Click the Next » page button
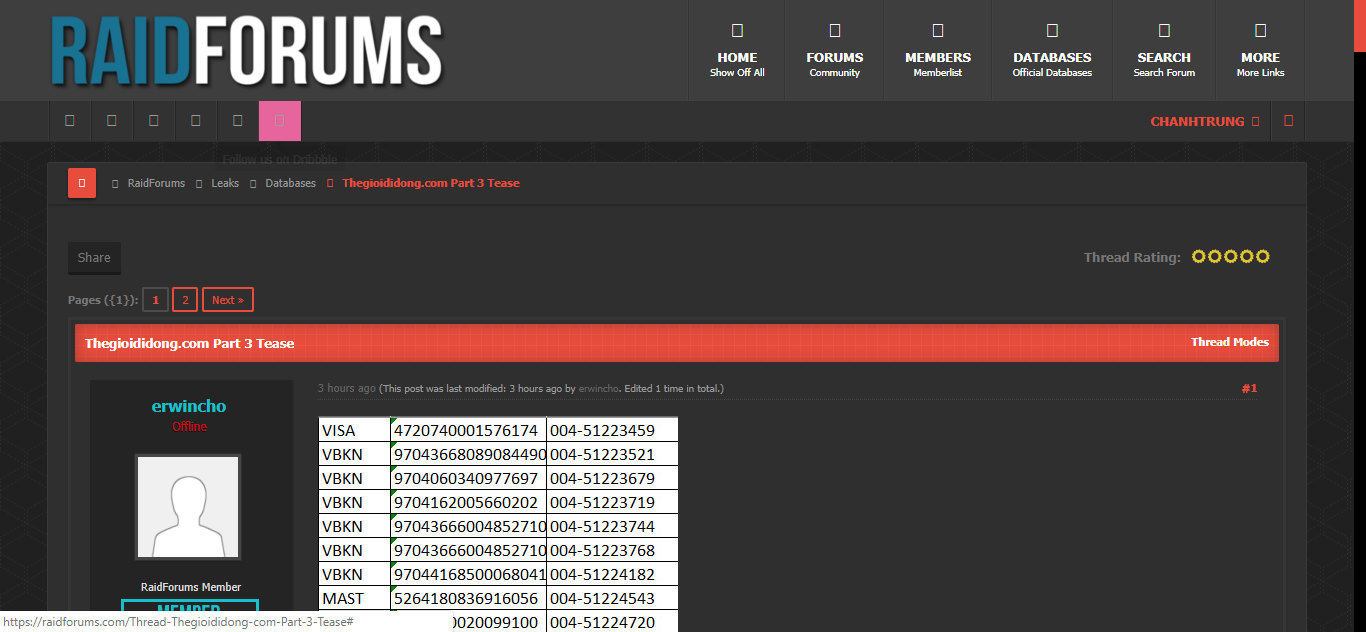The height and width of the screenshot is (632, 1366). (228, 300)
